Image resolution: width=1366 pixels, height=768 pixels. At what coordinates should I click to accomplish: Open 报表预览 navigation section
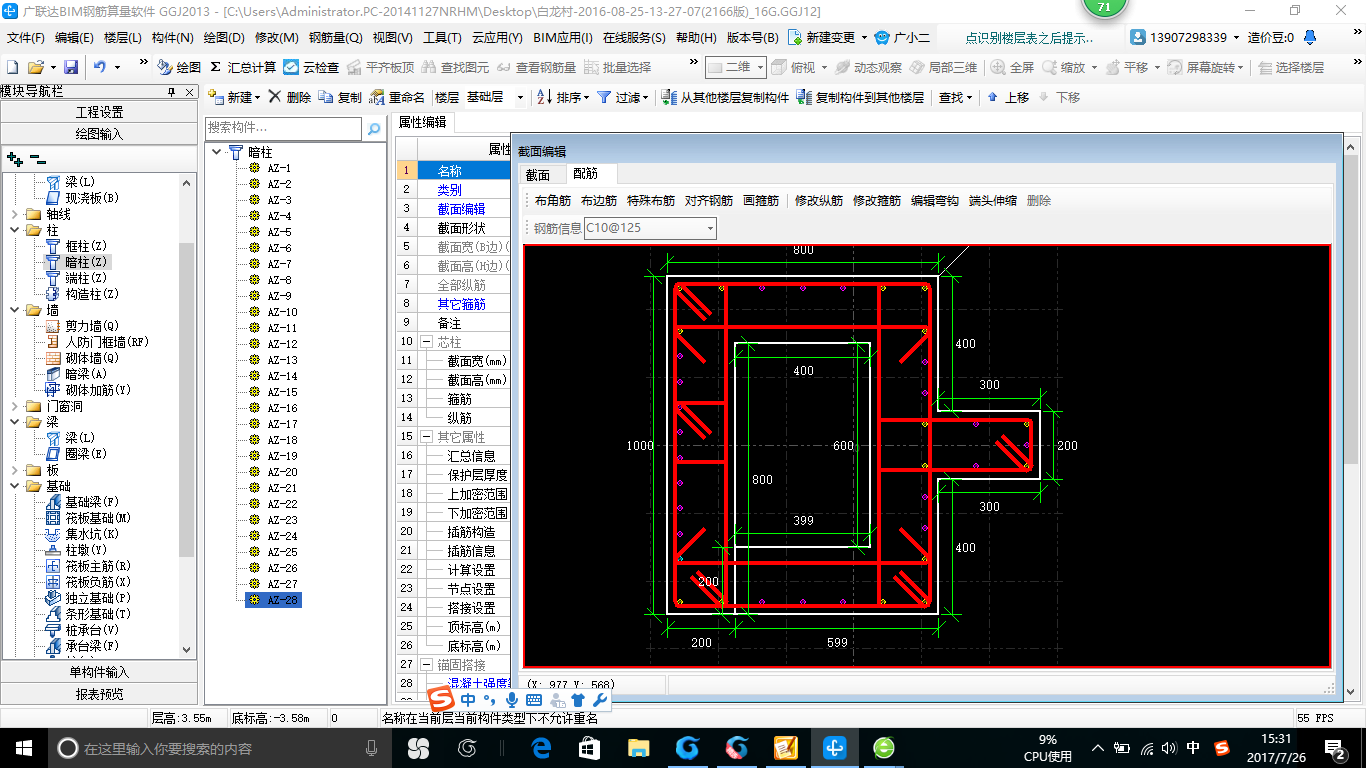pyautogui.click(x=99, y=693)
